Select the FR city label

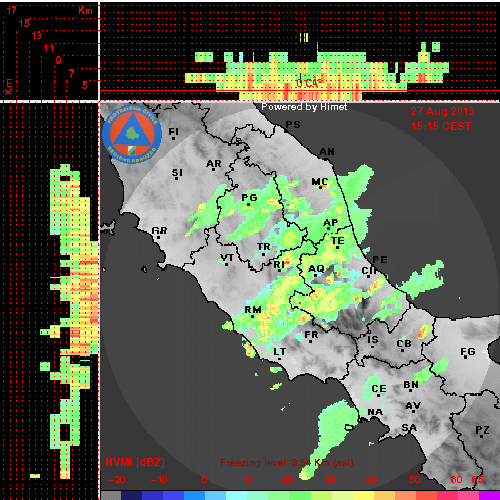pos(311,334)
